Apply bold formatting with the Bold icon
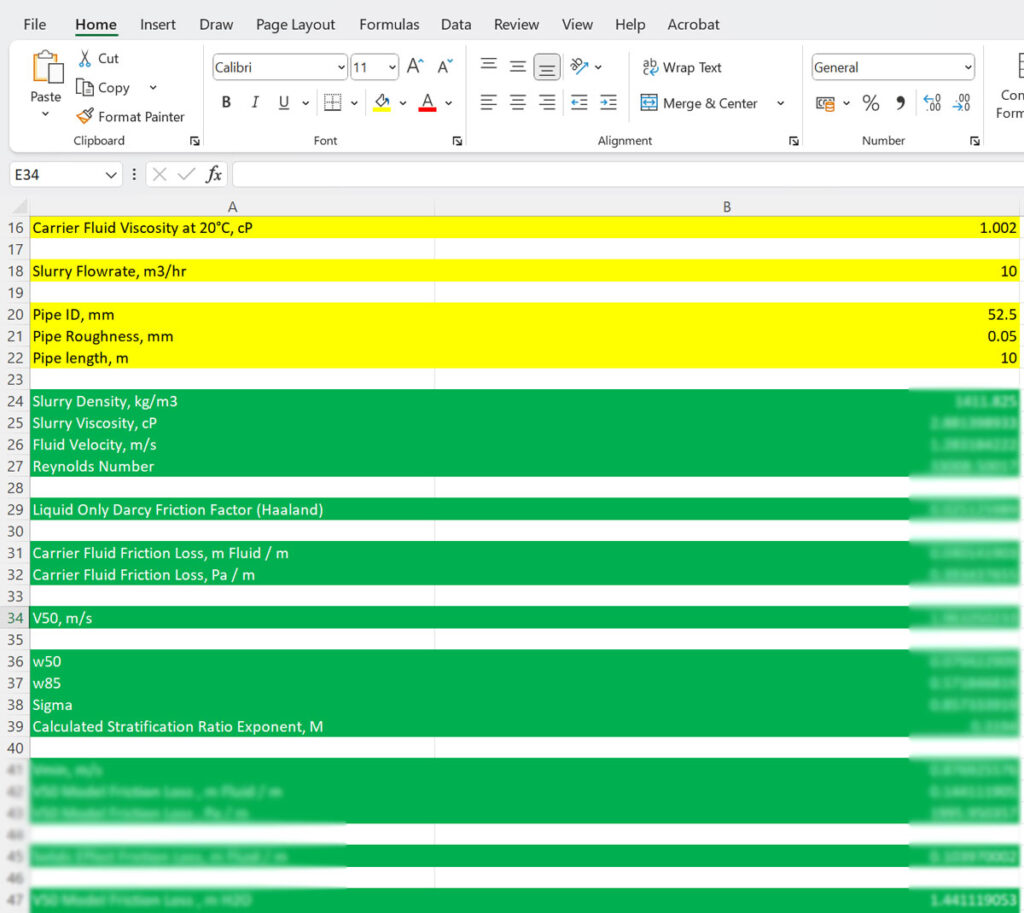This screenshot has width=1024, height=913. tap(225, 102)
